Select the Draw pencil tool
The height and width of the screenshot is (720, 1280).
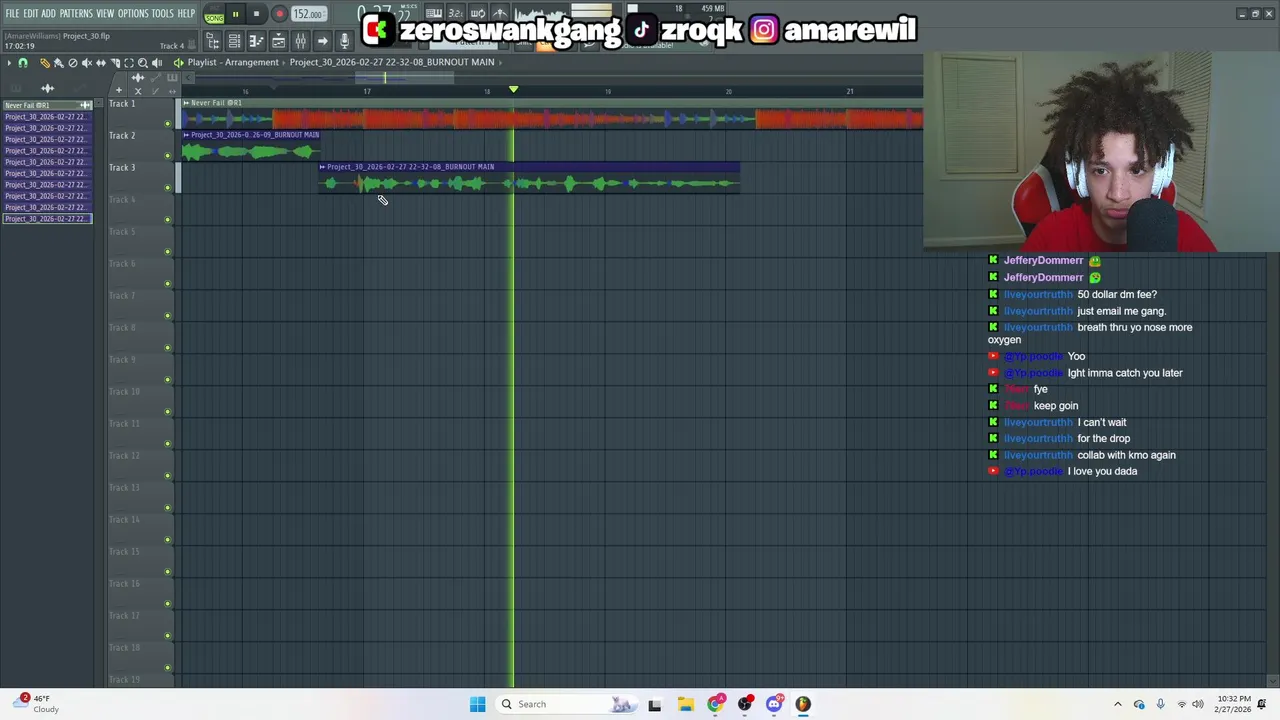pyautogui.click(x=44, y=63)
